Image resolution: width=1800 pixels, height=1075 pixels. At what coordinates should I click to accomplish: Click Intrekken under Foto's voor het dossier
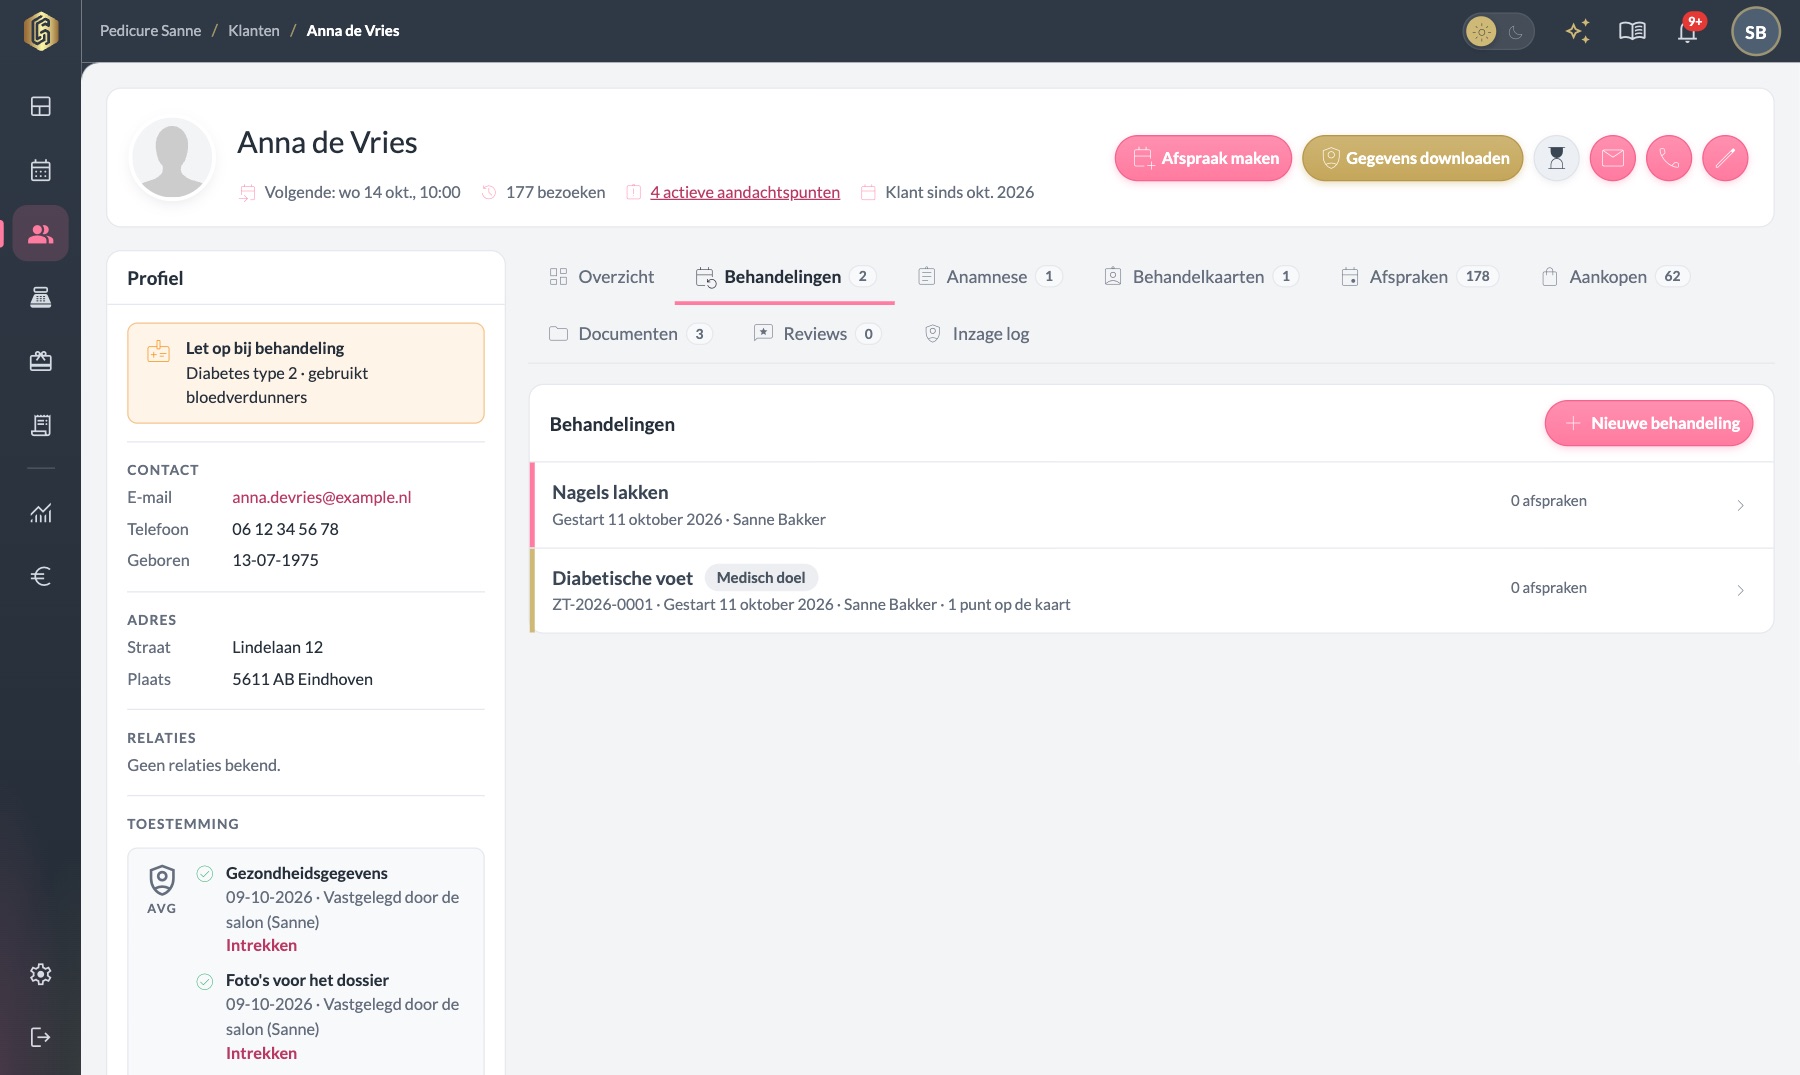(261, 1053)
